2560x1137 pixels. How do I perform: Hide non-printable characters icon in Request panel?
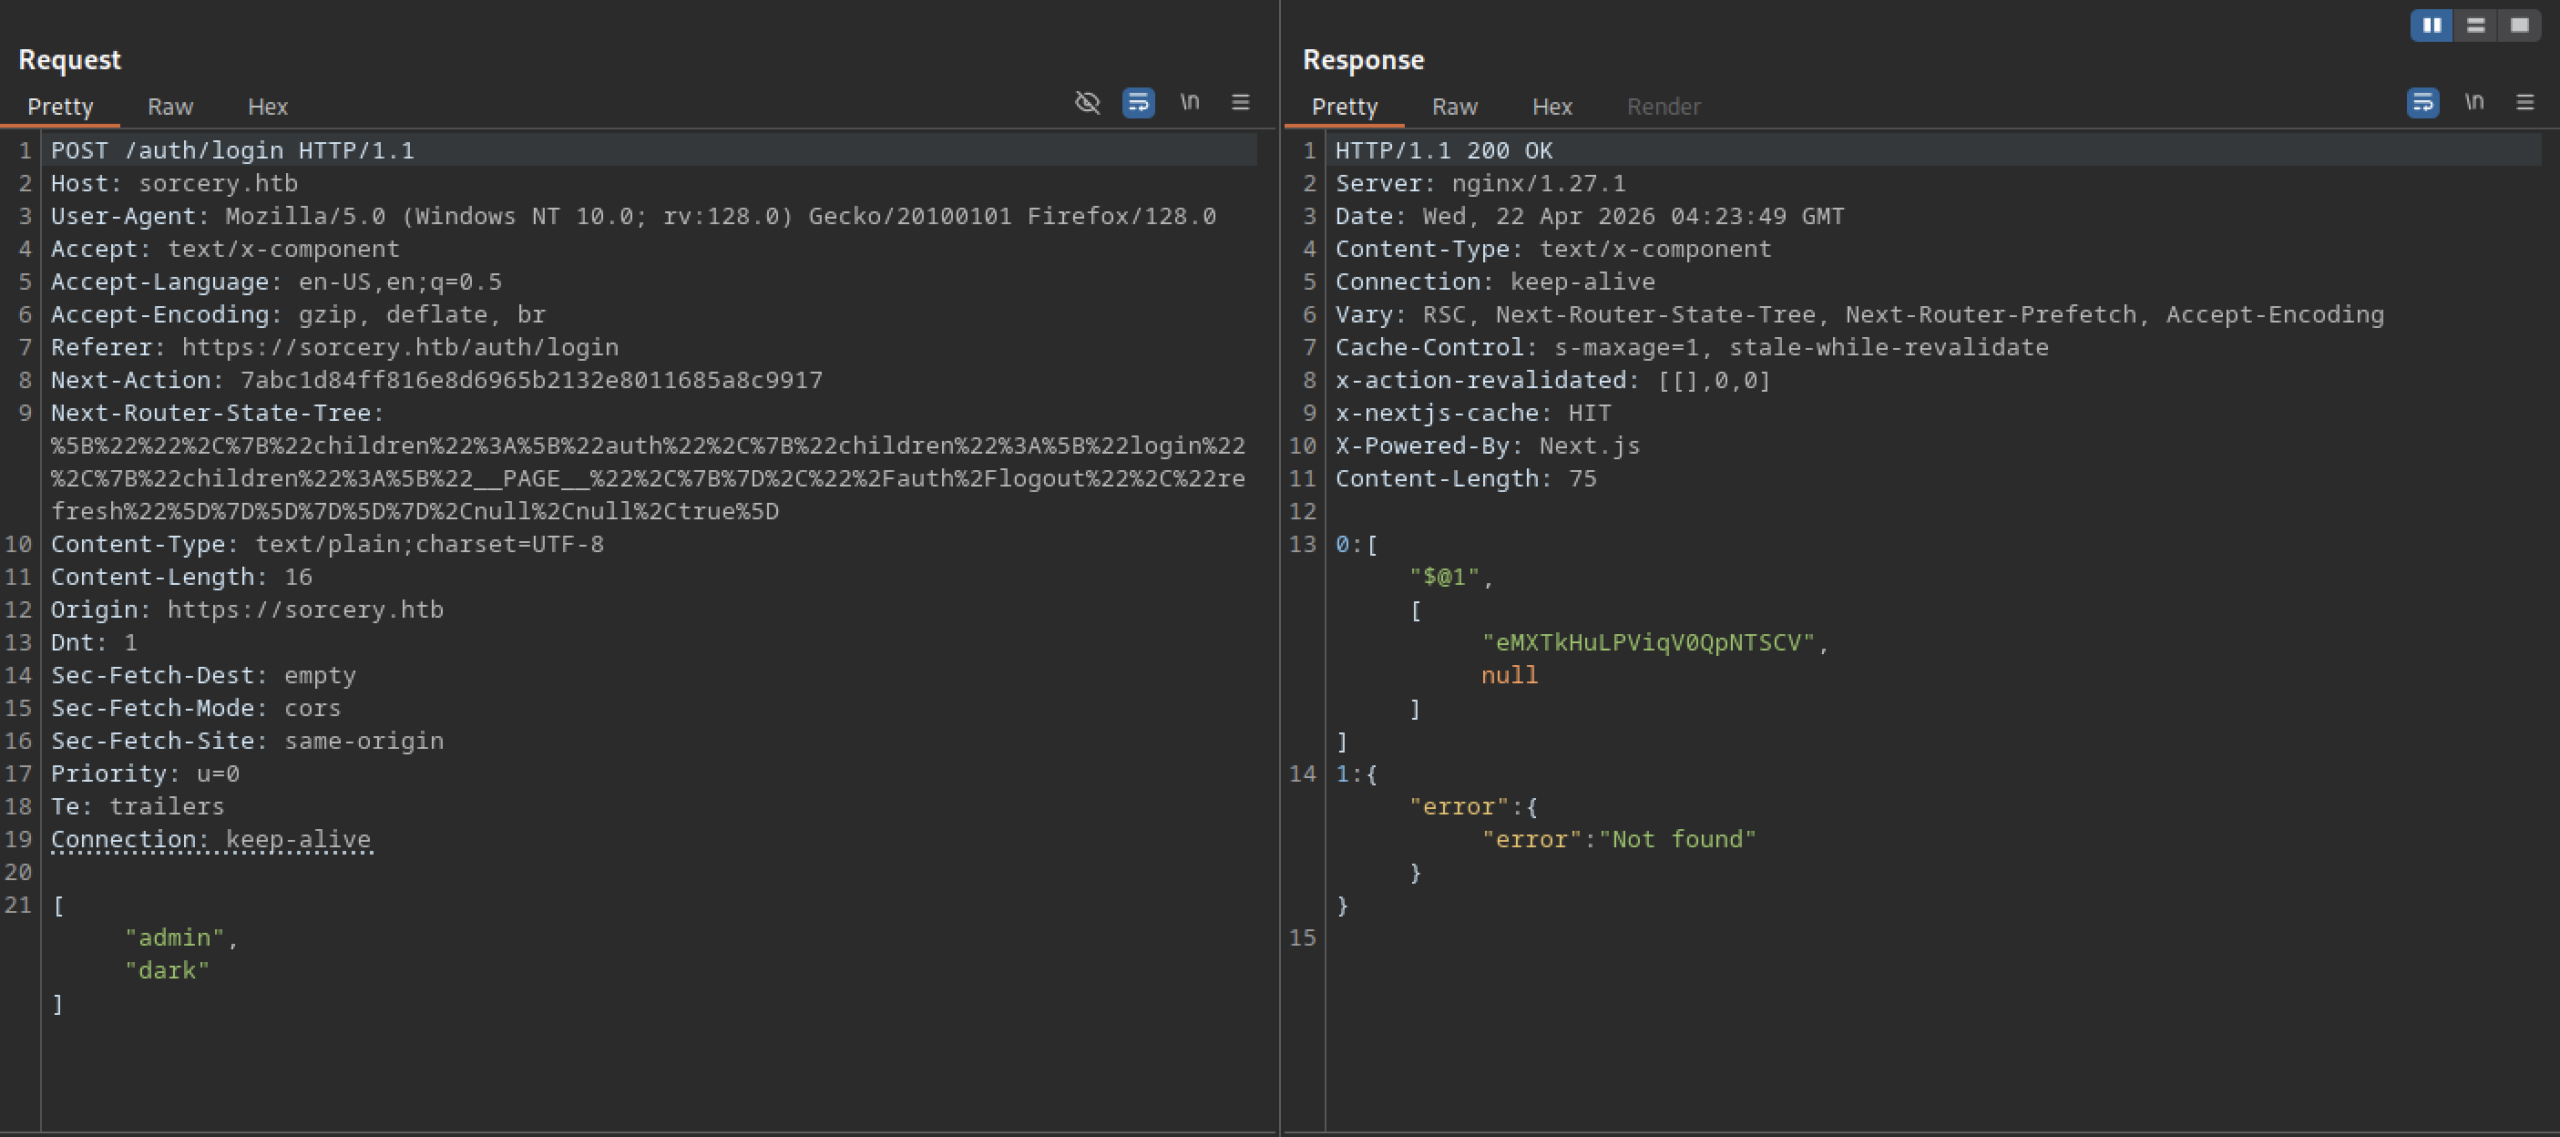click(x=1087, y=102)
